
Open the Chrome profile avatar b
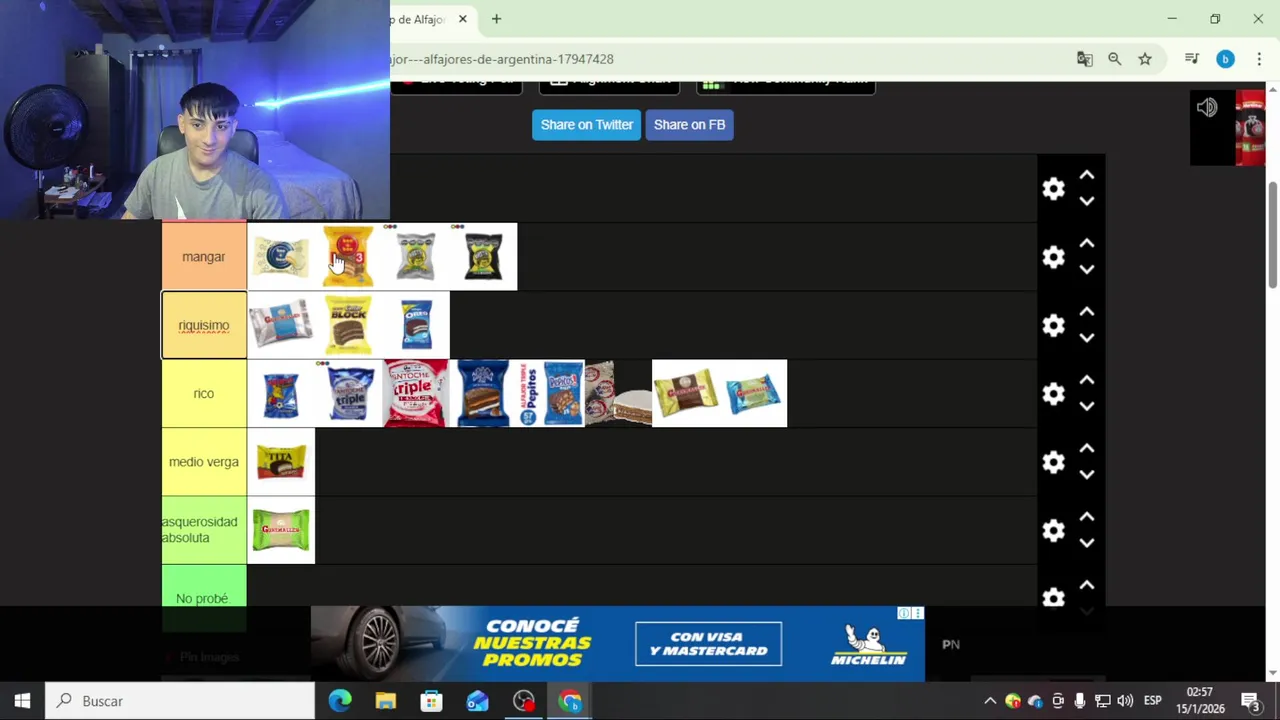coord(1225,59)
